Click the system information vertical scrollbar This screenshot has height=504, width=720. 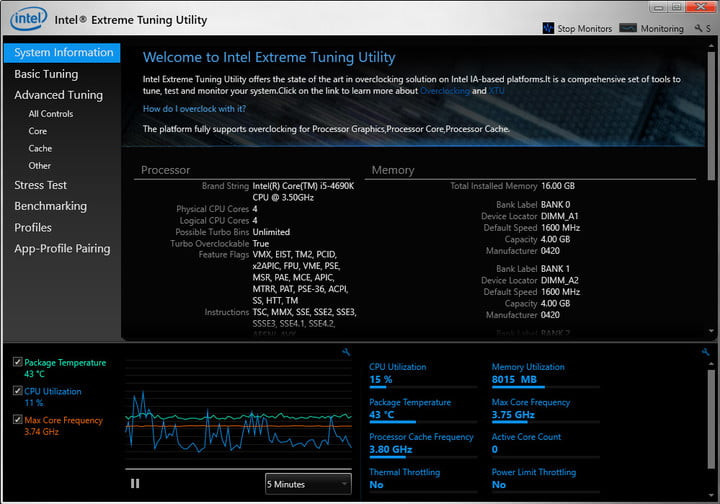click(x=711, y=116)
